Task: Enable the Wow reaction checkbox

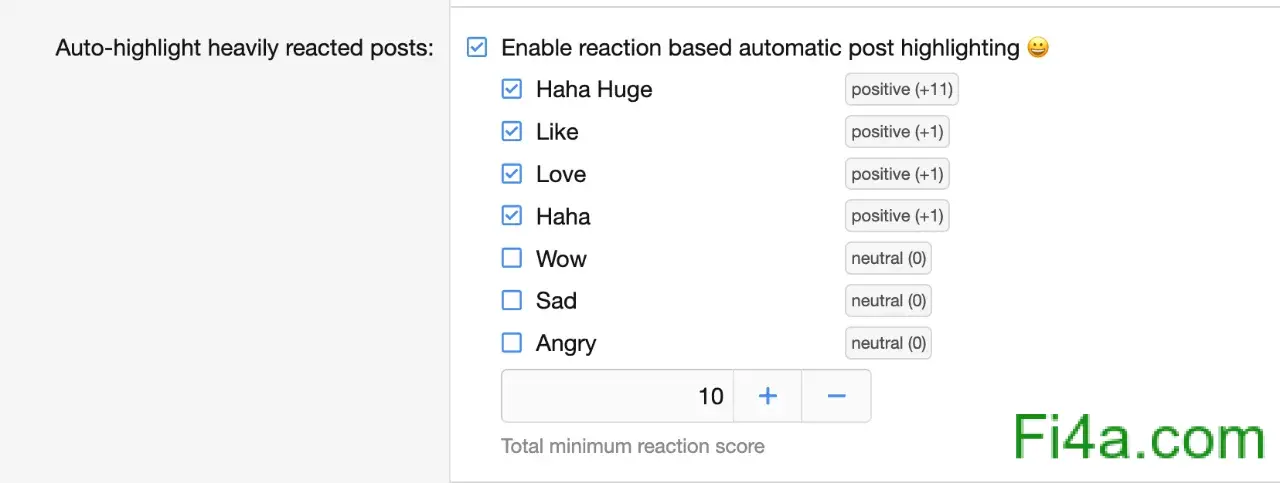Action: coord(511,258)
